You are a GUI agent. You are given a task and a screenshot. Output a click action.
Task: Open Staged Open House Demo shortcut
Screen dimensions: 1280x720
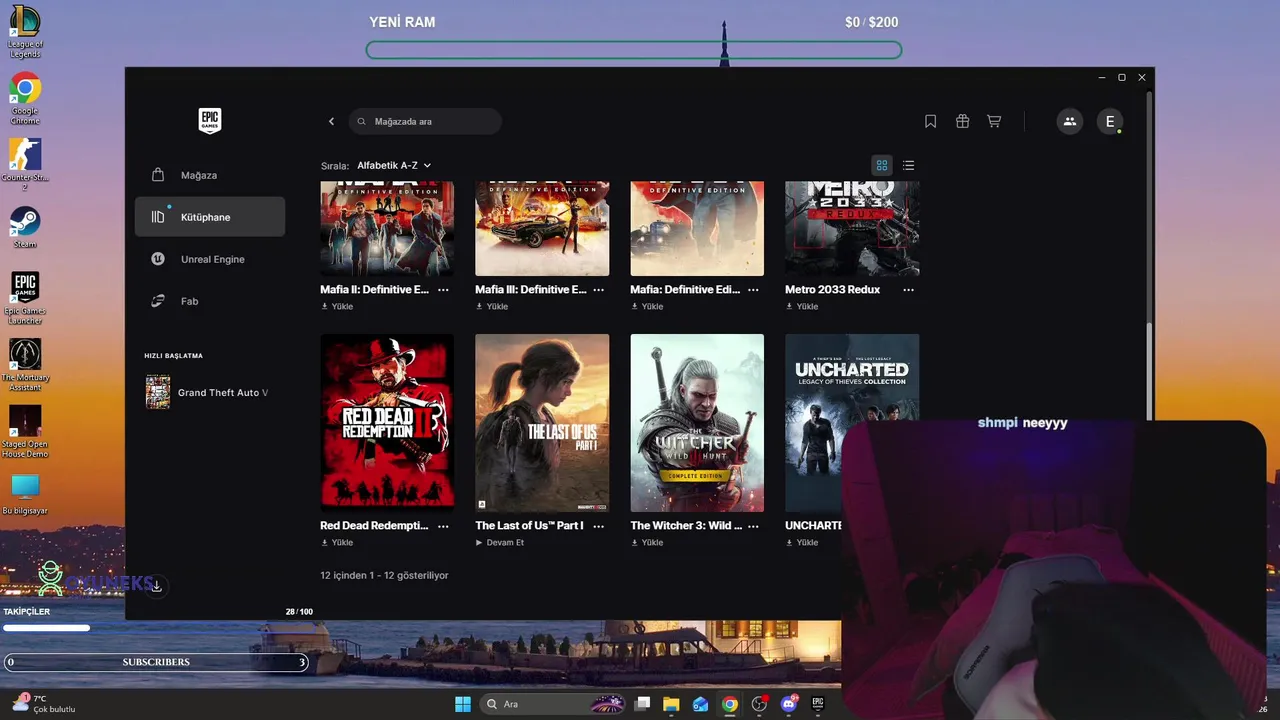(25, 431)
